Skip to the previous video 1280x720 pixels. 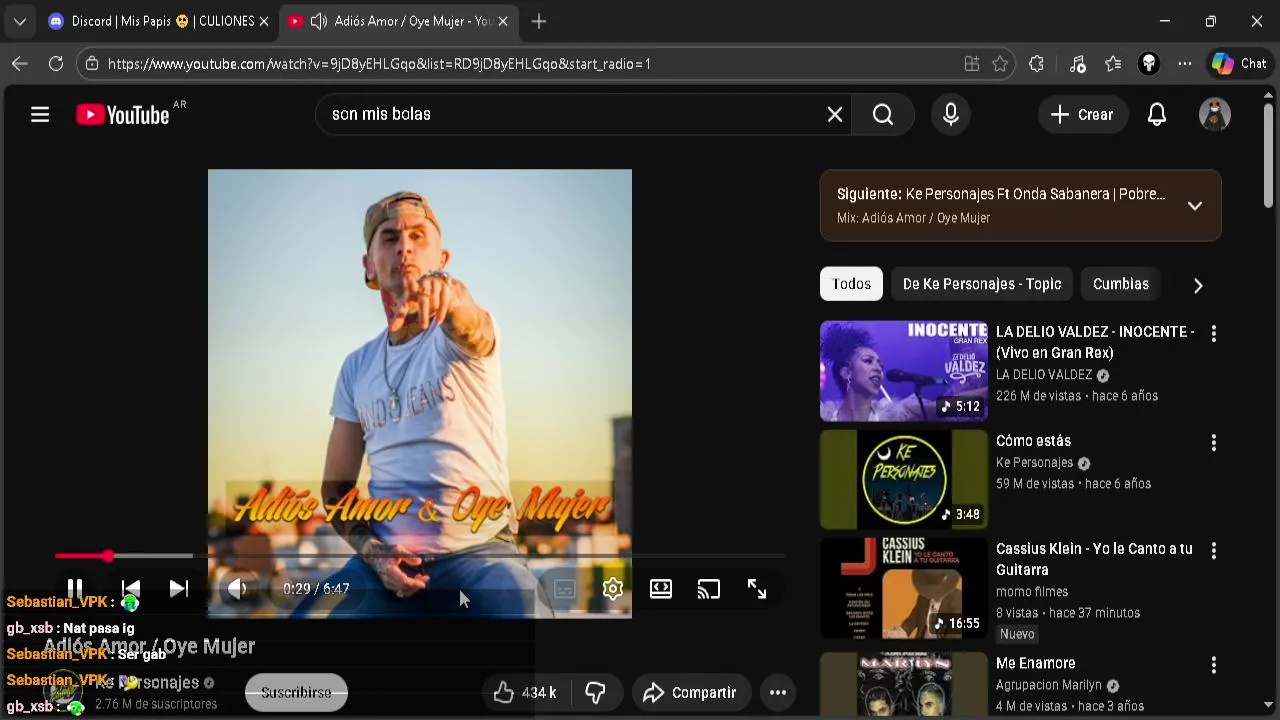pos(131,589)
